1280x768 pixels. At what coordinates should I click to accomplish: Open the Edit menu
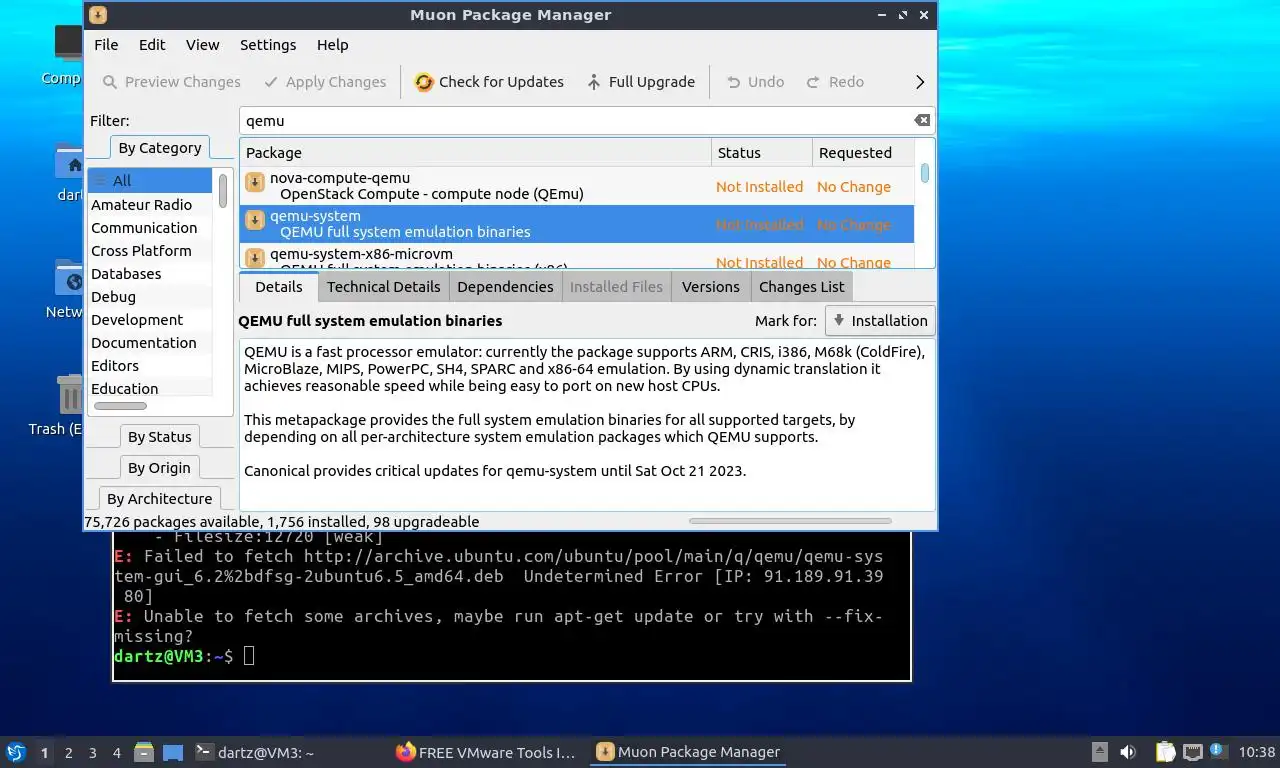click(x=152, y=45)
